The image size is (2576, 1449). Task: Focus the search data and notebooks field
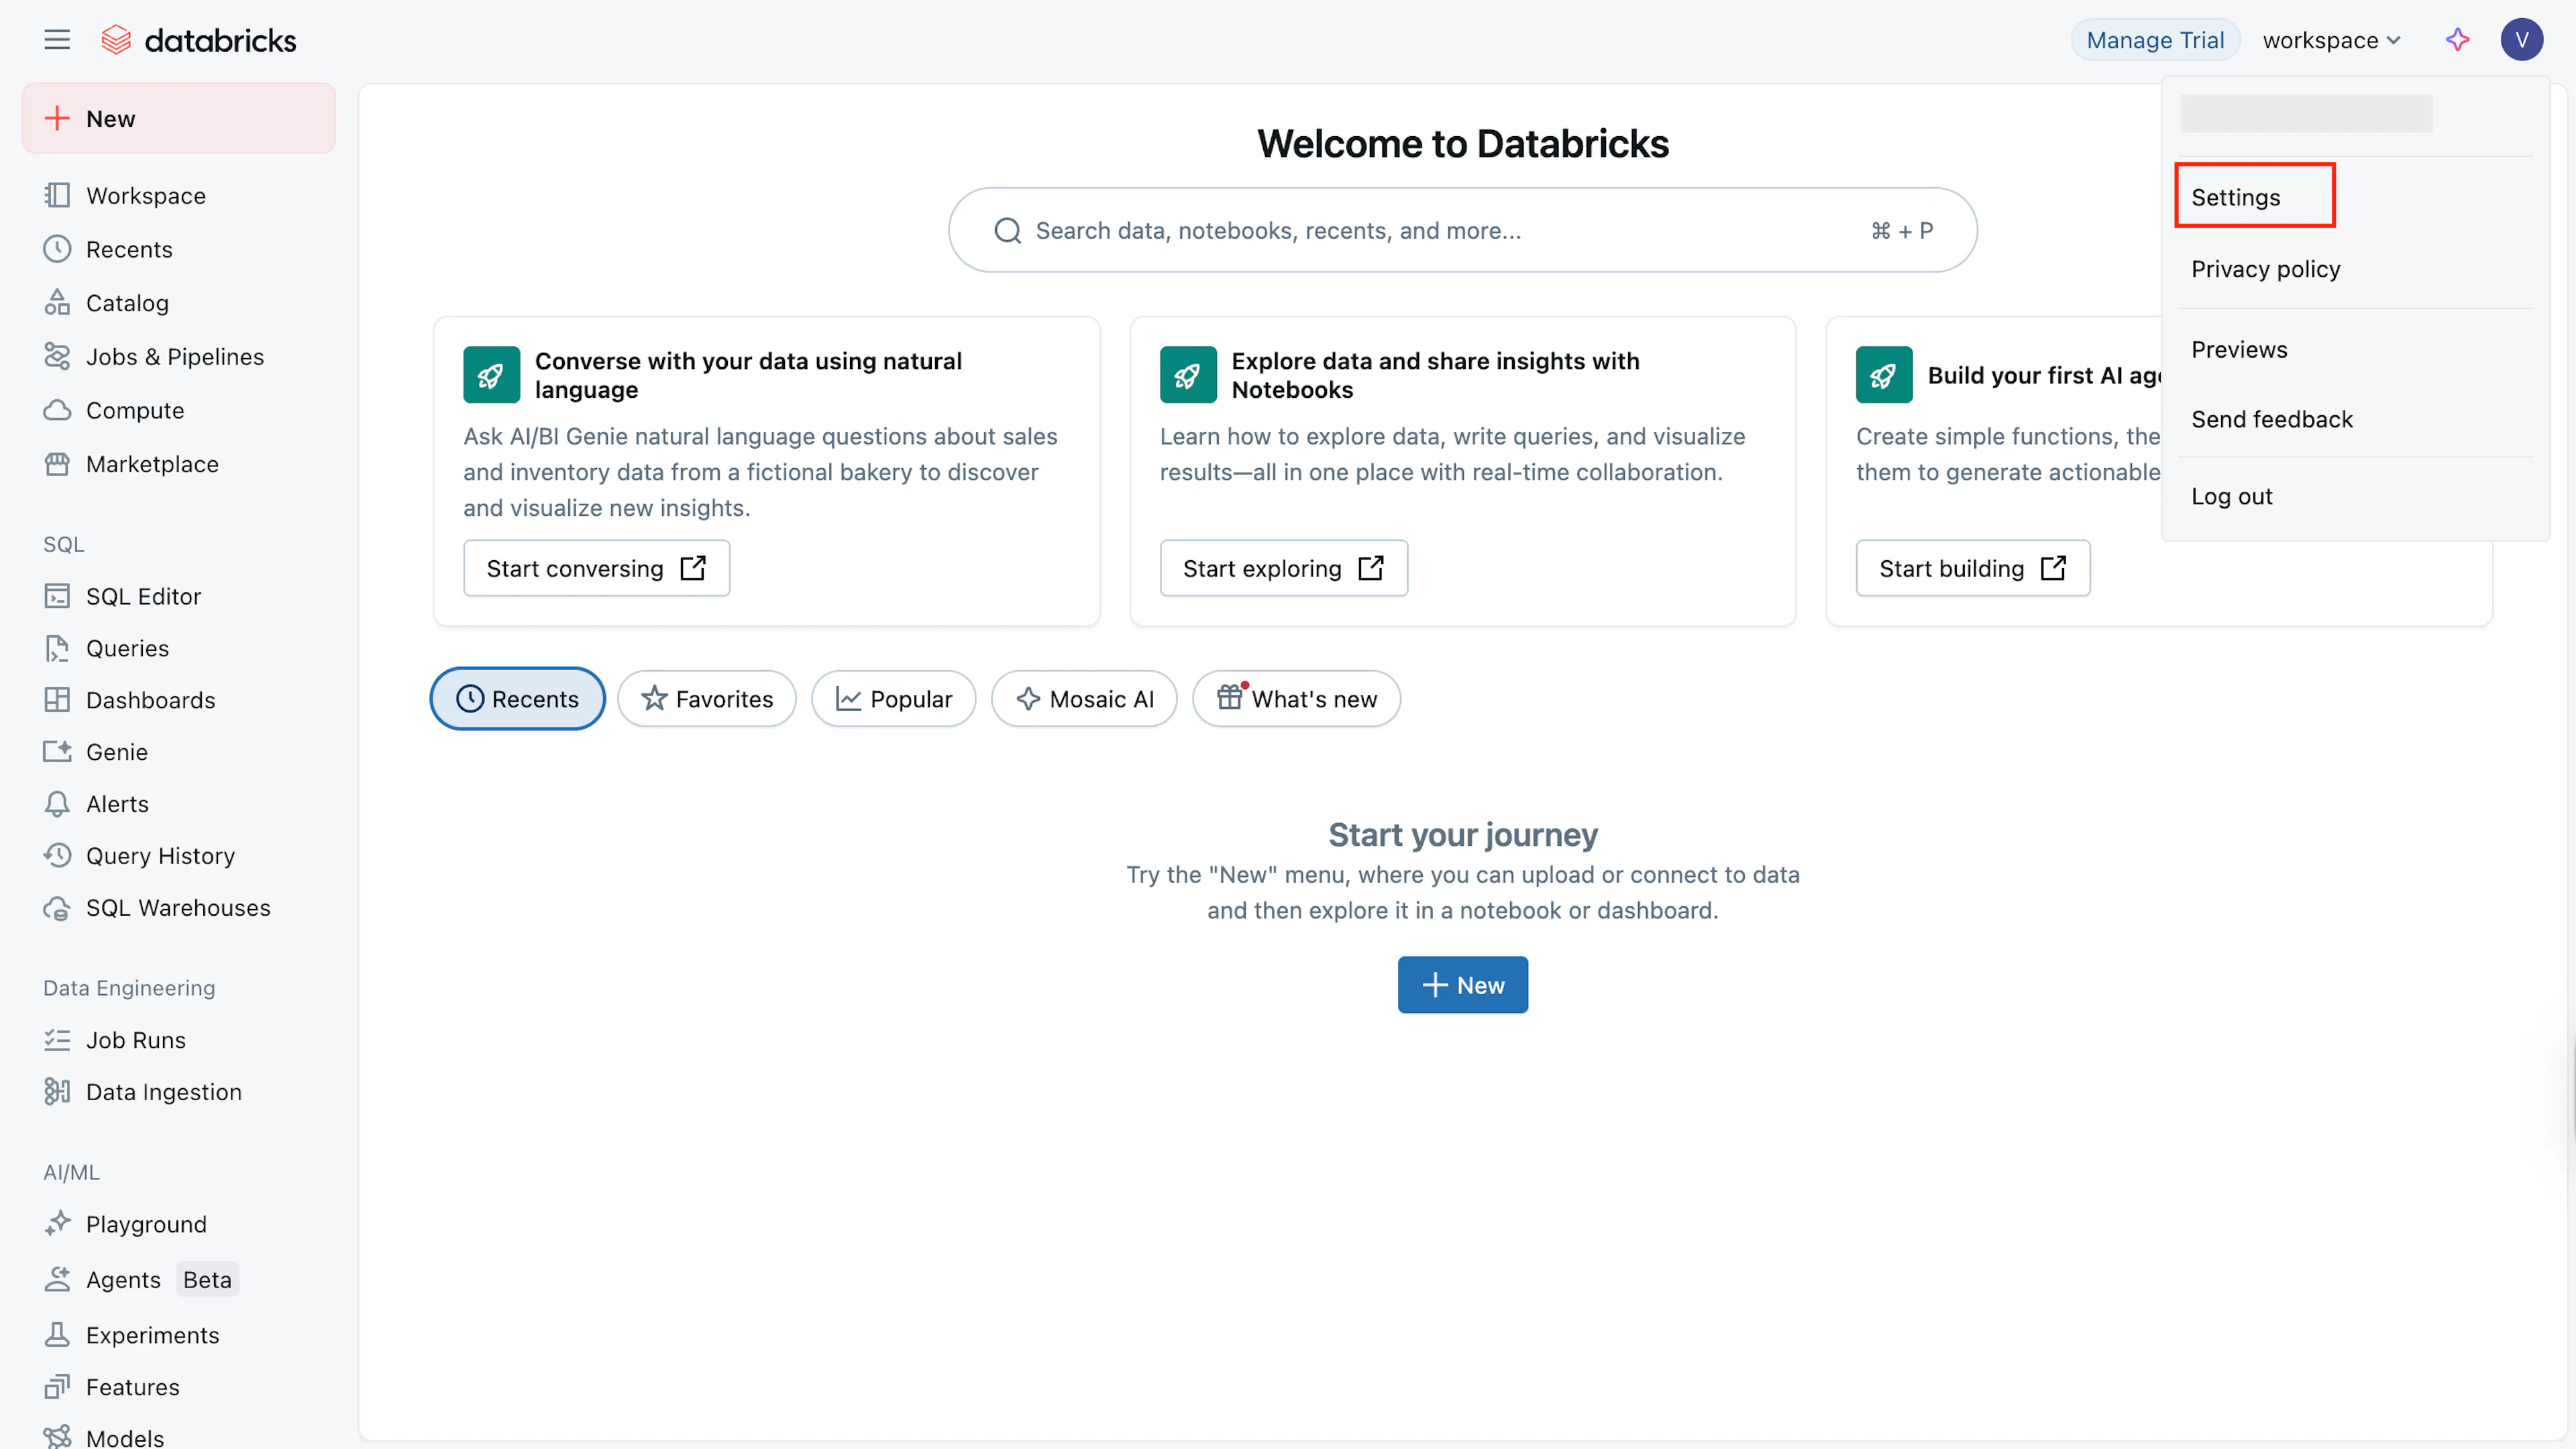(1462, 230)
